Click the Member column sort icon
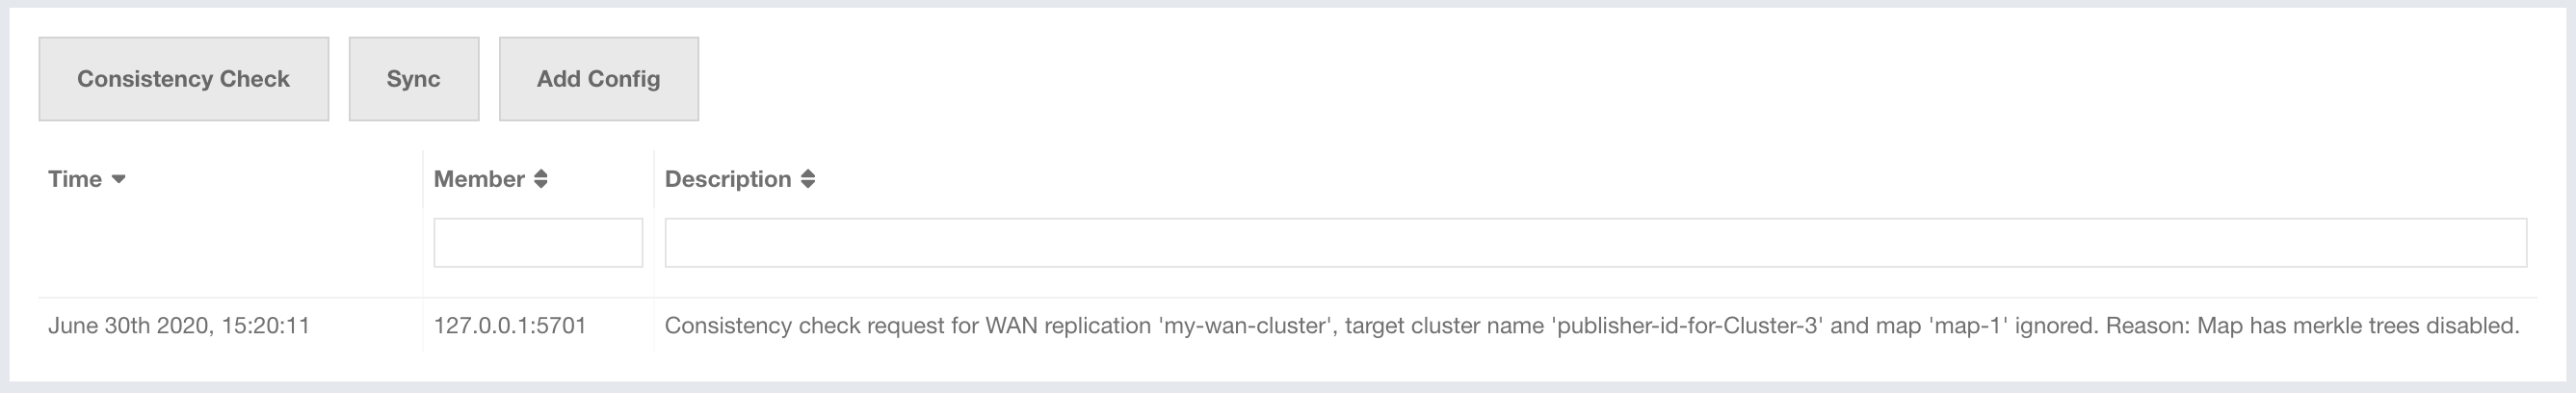2576x393 pixels. 541,180
